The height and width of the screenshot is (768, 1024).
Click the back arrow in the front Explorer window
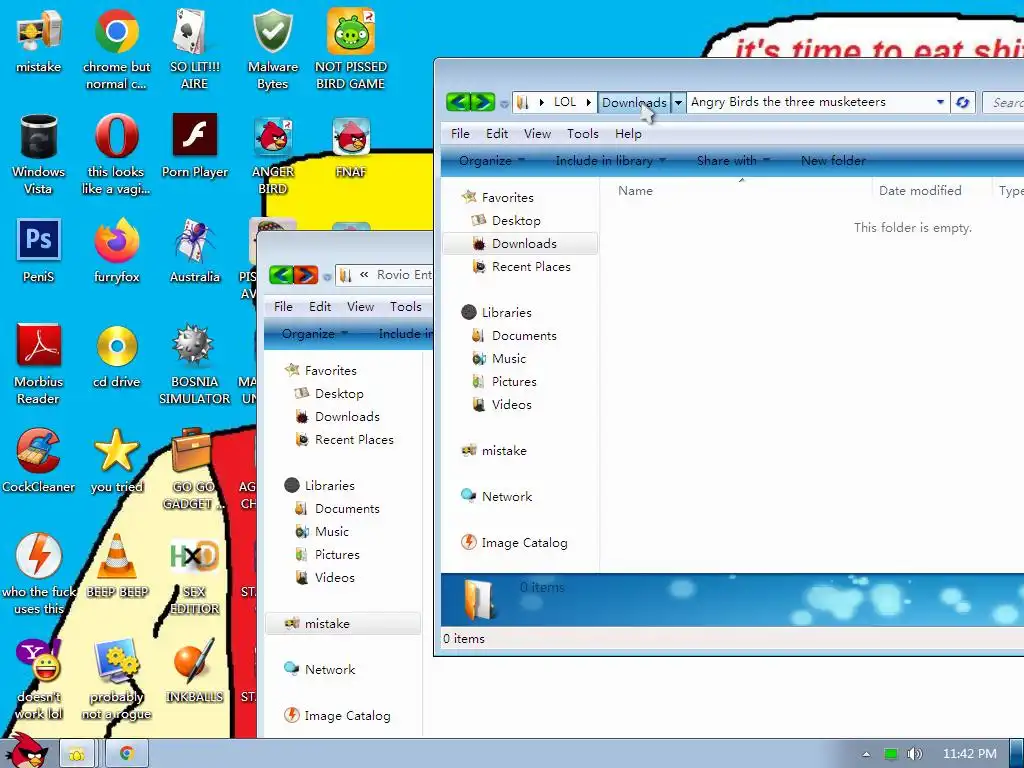(x=458, y=102)
